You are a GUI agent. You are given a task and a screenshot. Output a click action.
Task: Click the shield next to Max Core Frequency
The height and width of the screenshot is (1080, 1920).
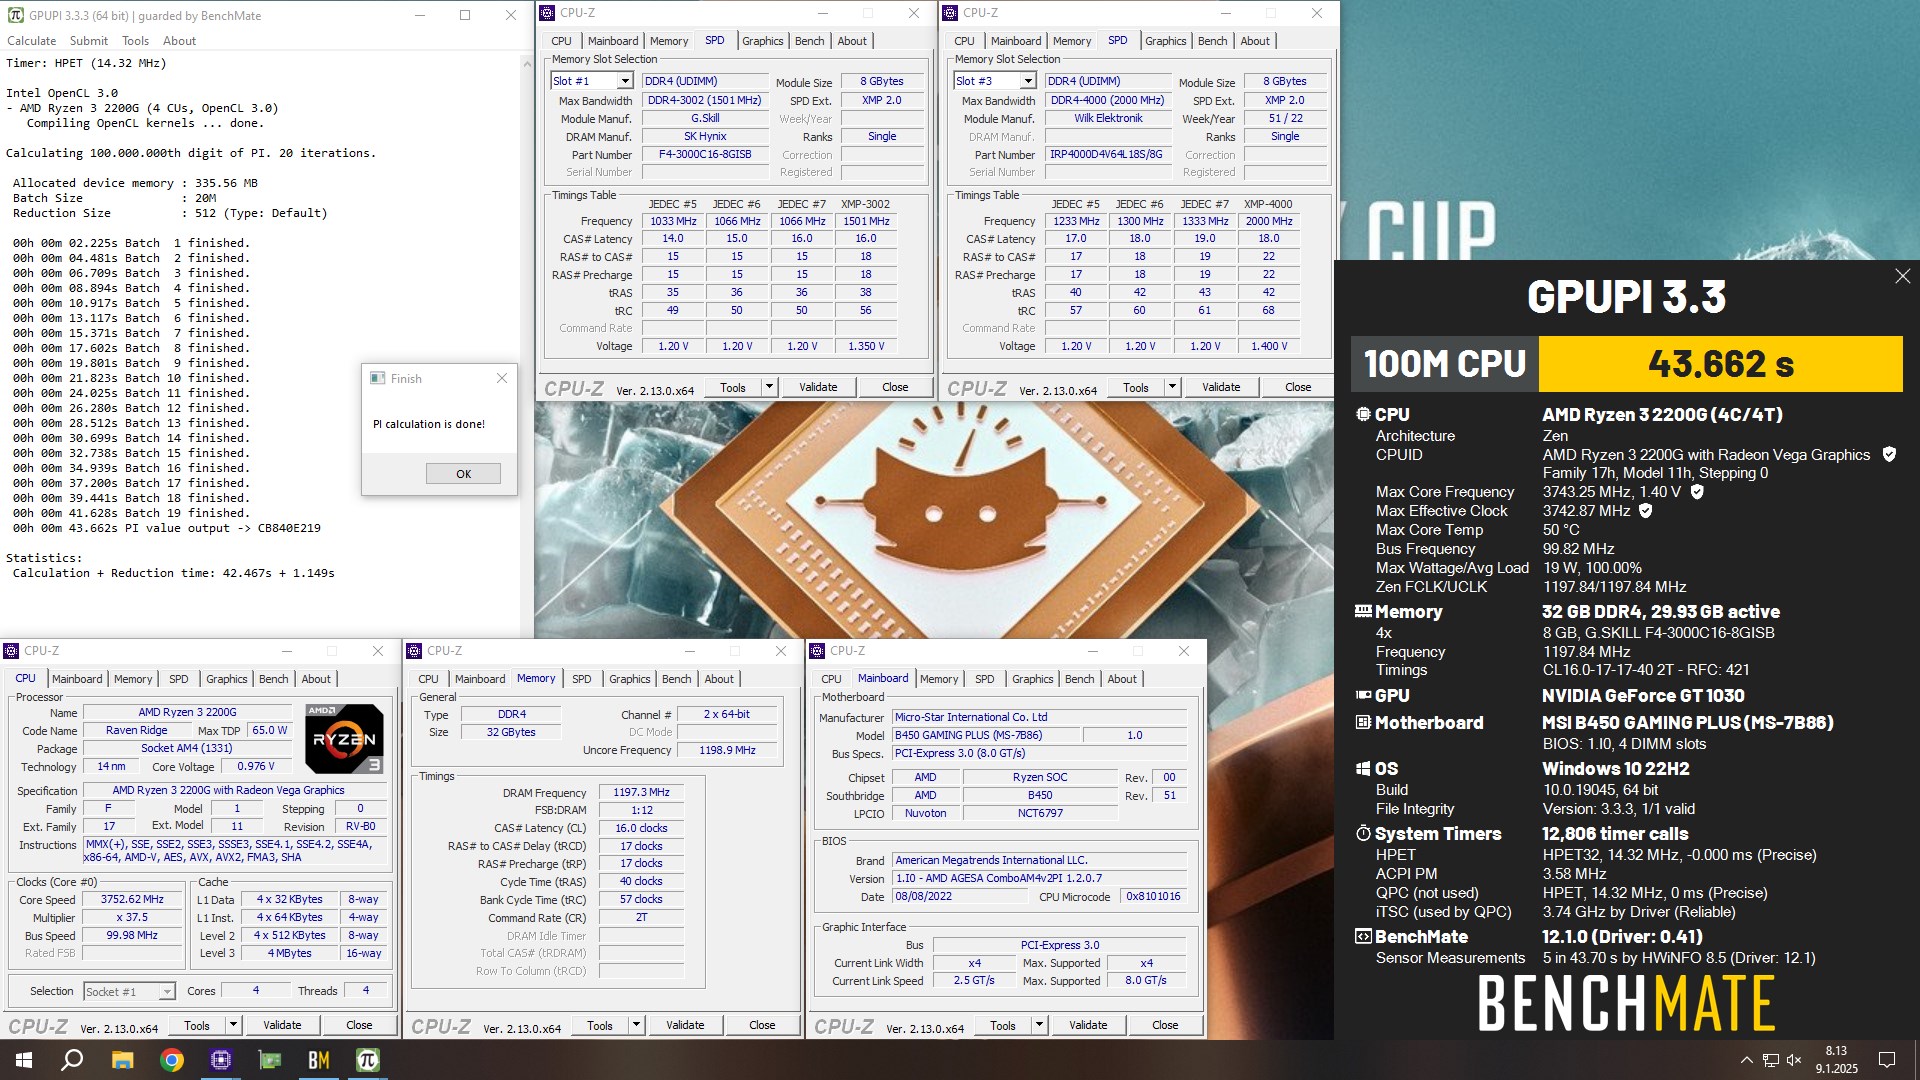(x=1697, y=492)
